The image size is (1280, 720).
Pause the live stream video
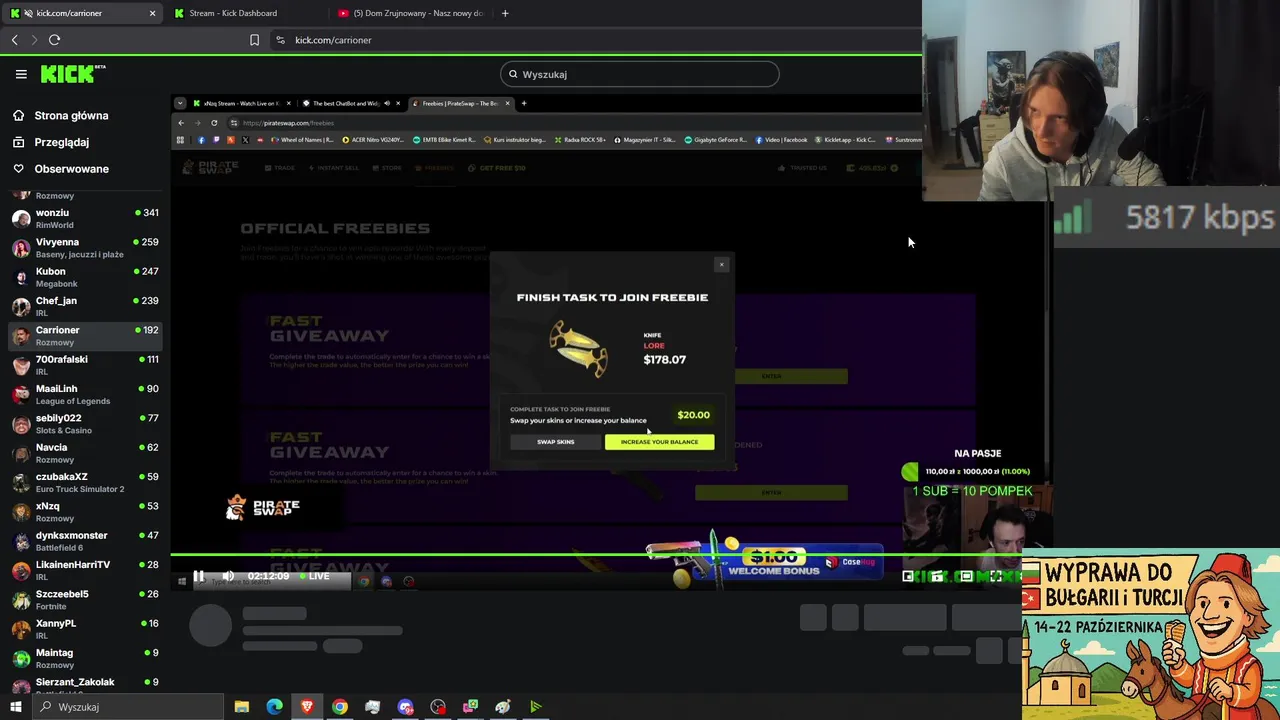pyautogui.click(x=198, y=576)
